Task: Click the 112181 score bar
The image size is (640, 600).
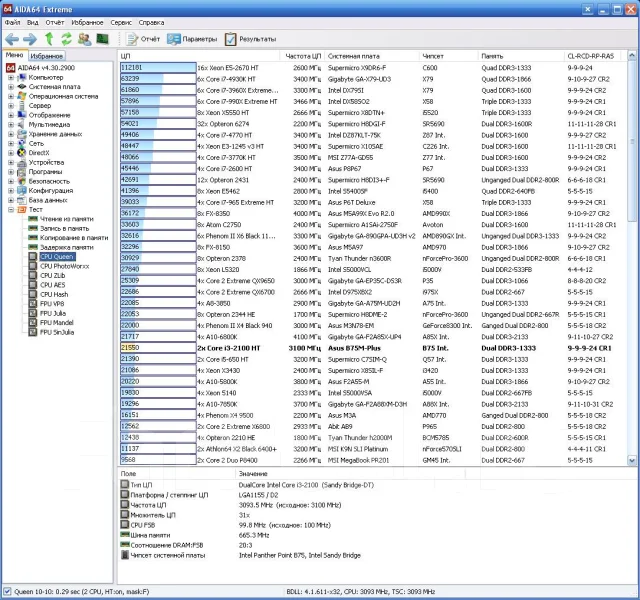Action: (x=158, y=68)
